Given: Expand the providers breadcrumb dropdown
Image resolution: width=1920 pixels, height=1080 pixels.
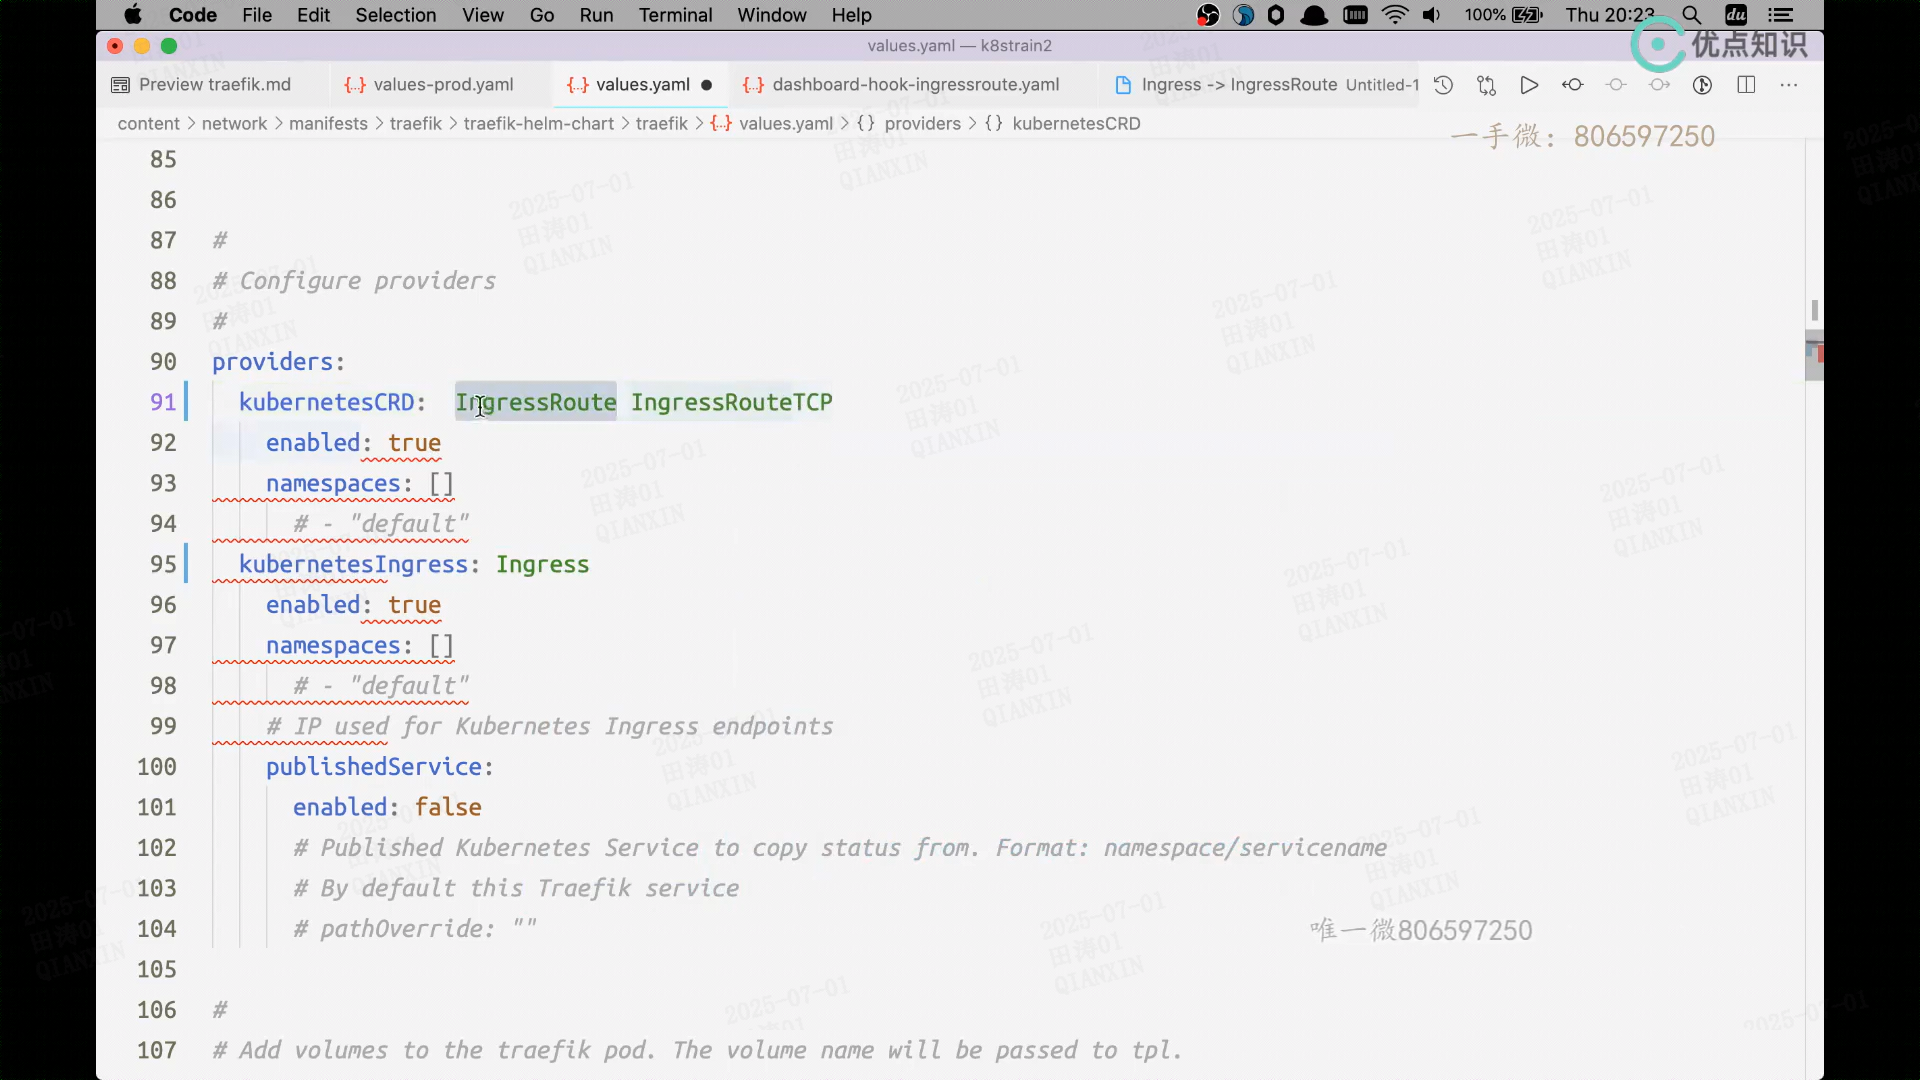Looking at the screenshot, I should point(921,124).
